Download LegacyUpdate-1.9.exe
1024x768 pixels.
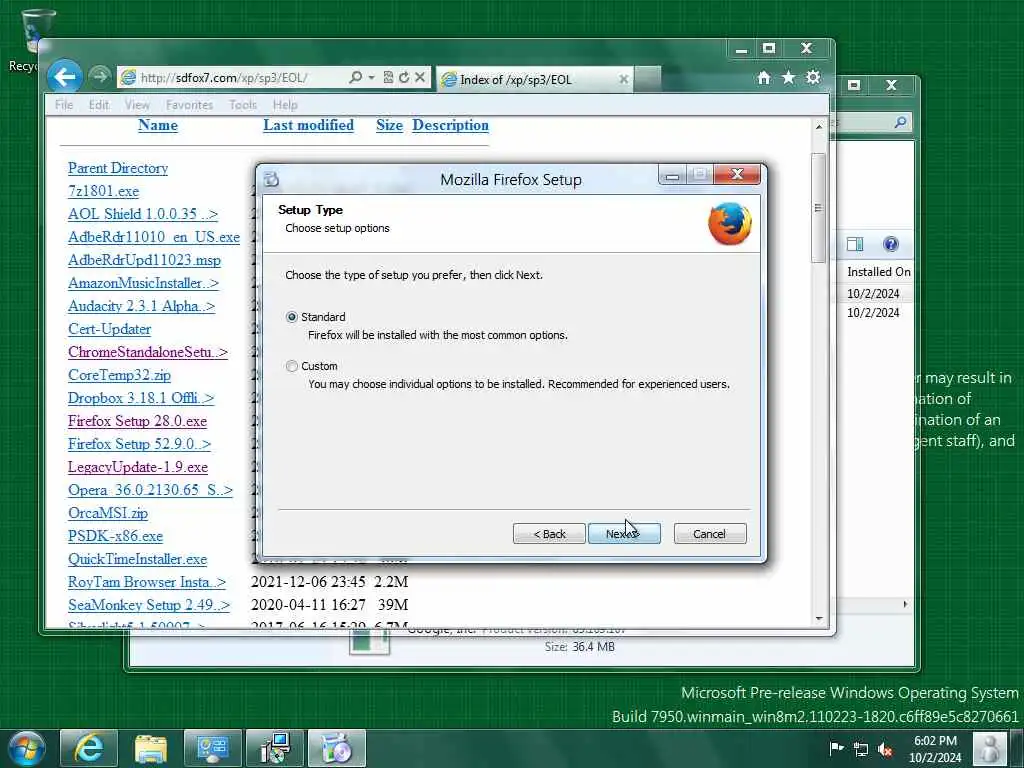pyautogui.click(x=138, y=467)
